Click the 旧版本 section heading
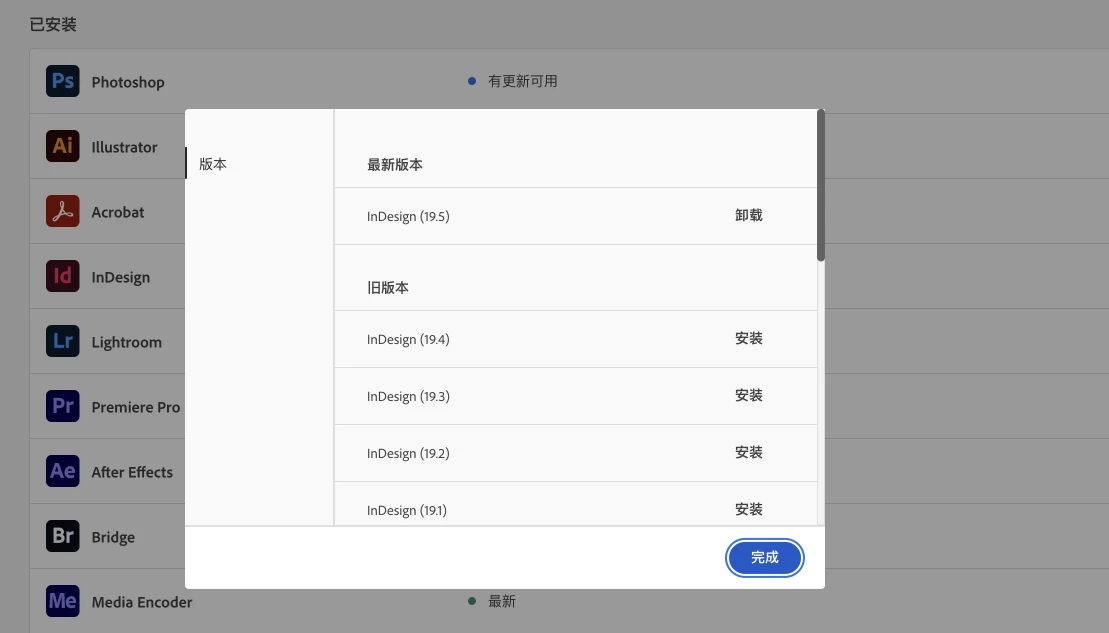1109x633 pixels. coord(388,288)
